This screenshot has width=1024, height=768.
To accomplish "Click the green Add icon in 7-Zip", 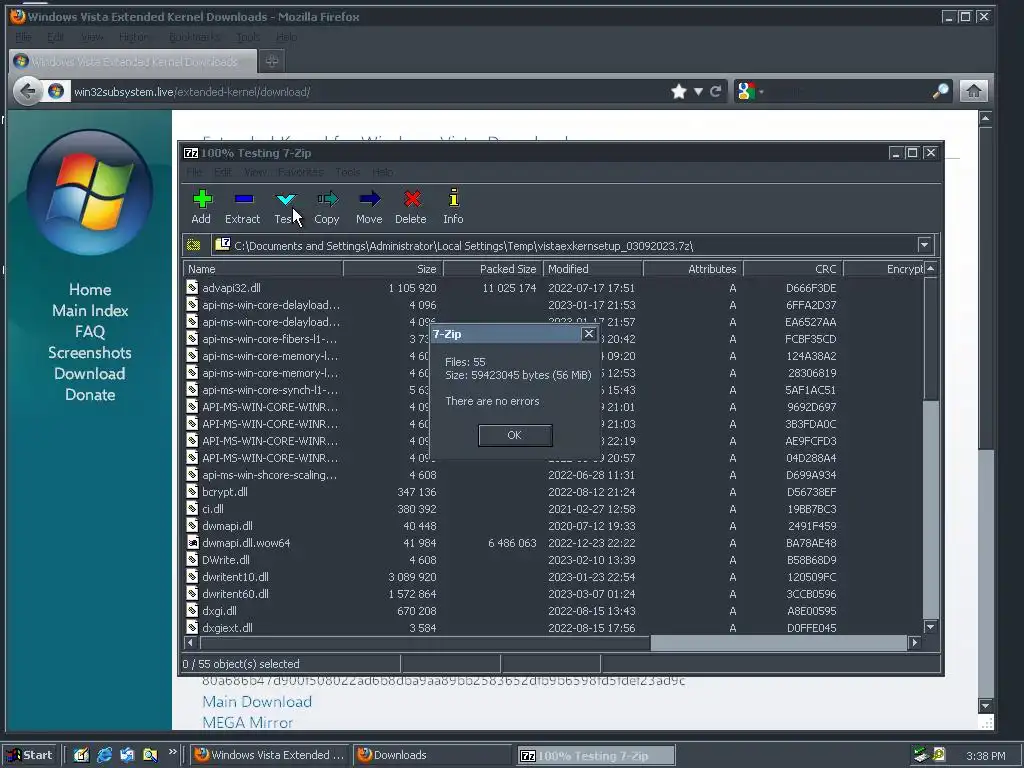I will pos(202,199).
